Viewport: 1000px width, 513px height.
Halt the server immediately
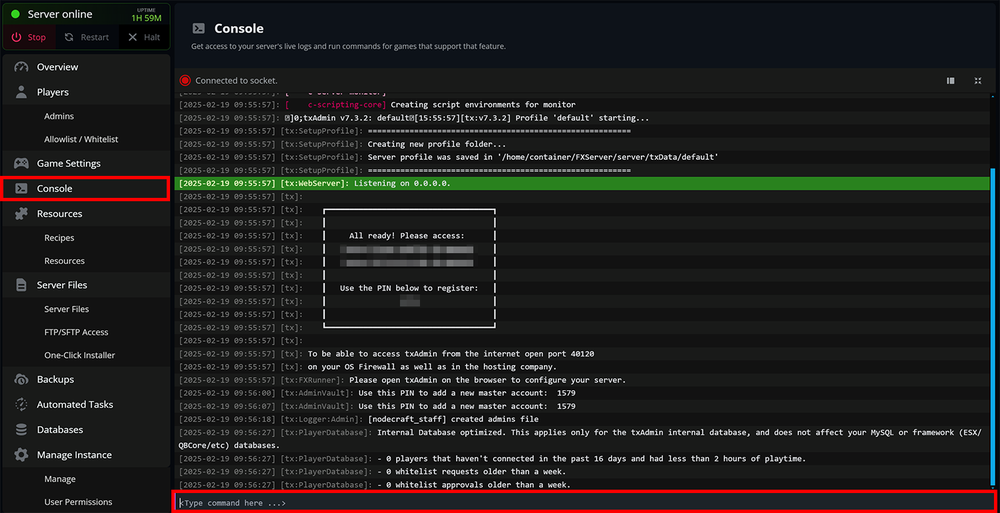[143, 37]
